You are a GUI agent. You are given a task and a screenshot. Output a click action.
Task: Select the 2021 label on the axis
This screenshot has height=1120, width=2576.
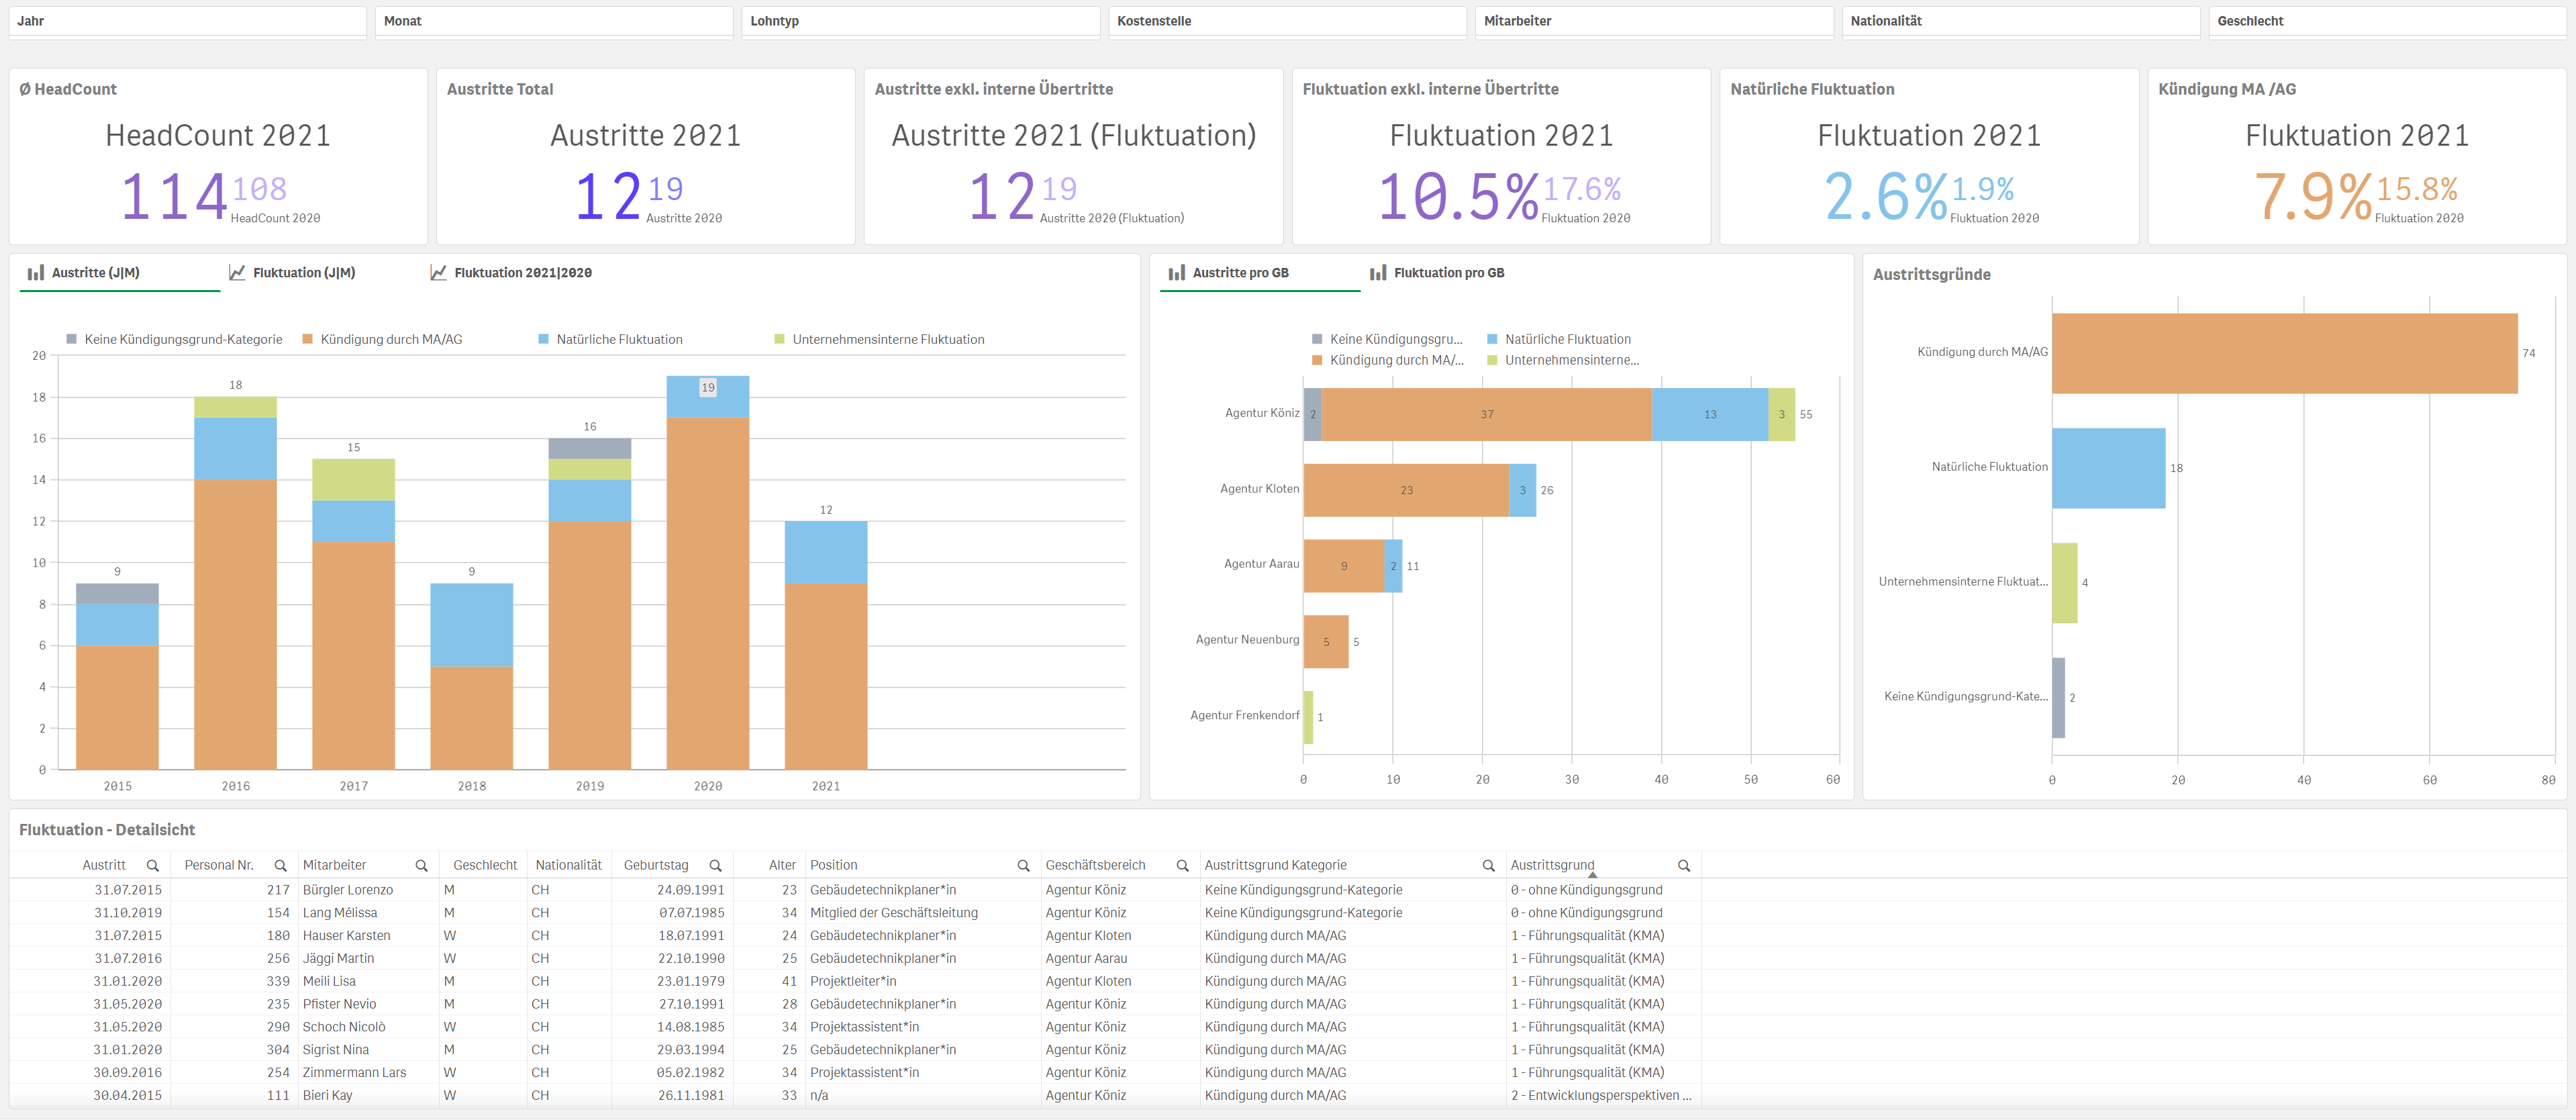(826, 786)
